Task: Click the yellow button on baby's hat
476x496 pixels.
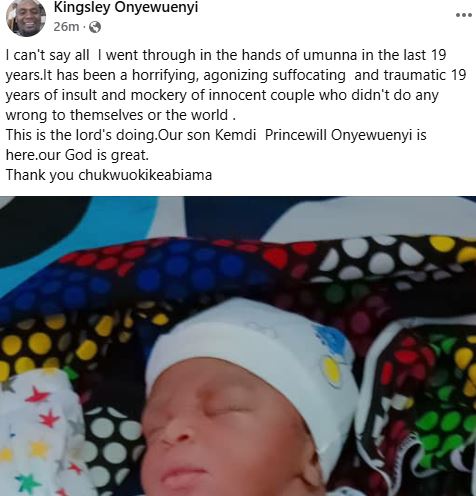Action: [332, 371]
